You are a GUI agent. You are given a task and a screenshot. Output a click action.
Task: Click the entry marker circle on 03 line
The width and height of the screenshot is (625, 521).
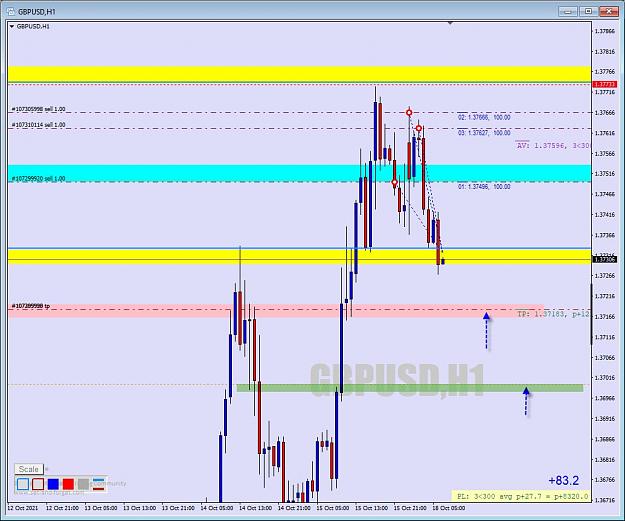[x=419, y=128]
